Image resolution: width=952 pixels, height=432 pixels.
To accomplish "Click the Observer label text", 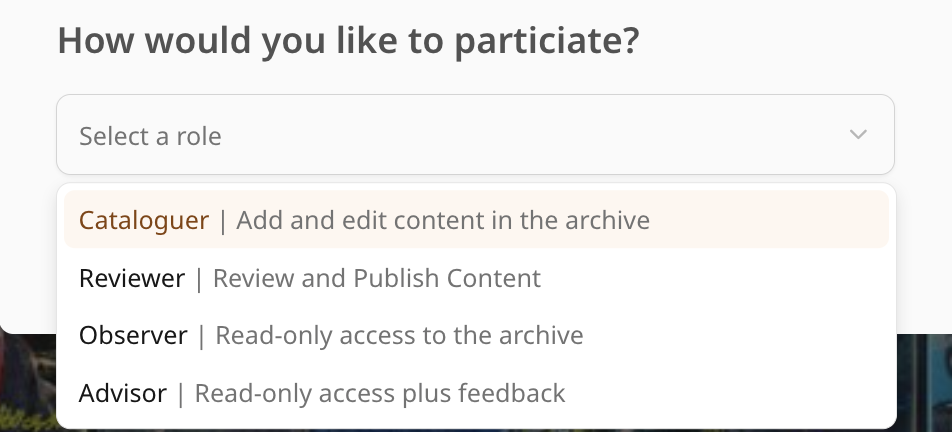I will [133, 336].
